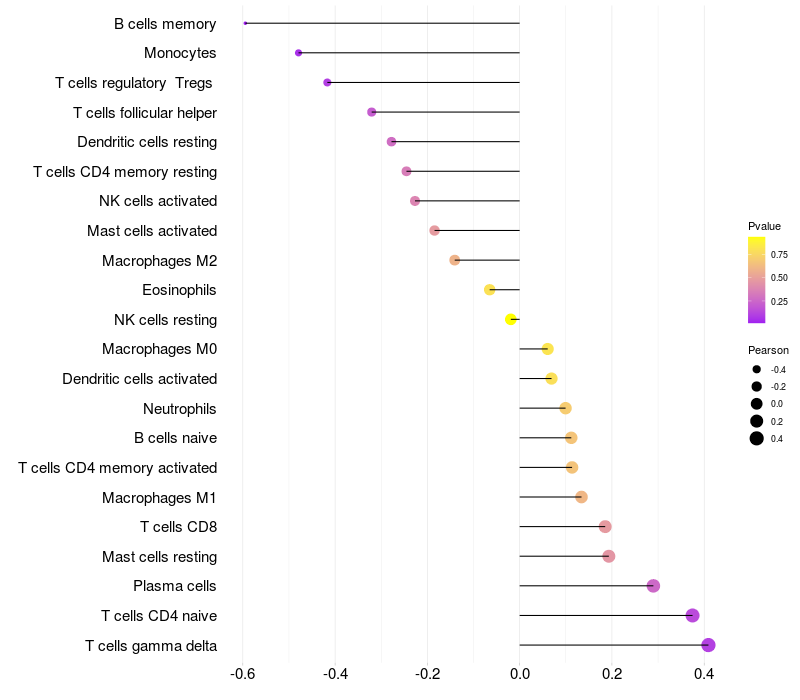Click the -0.6 x-axis tick label

(242, 674)
